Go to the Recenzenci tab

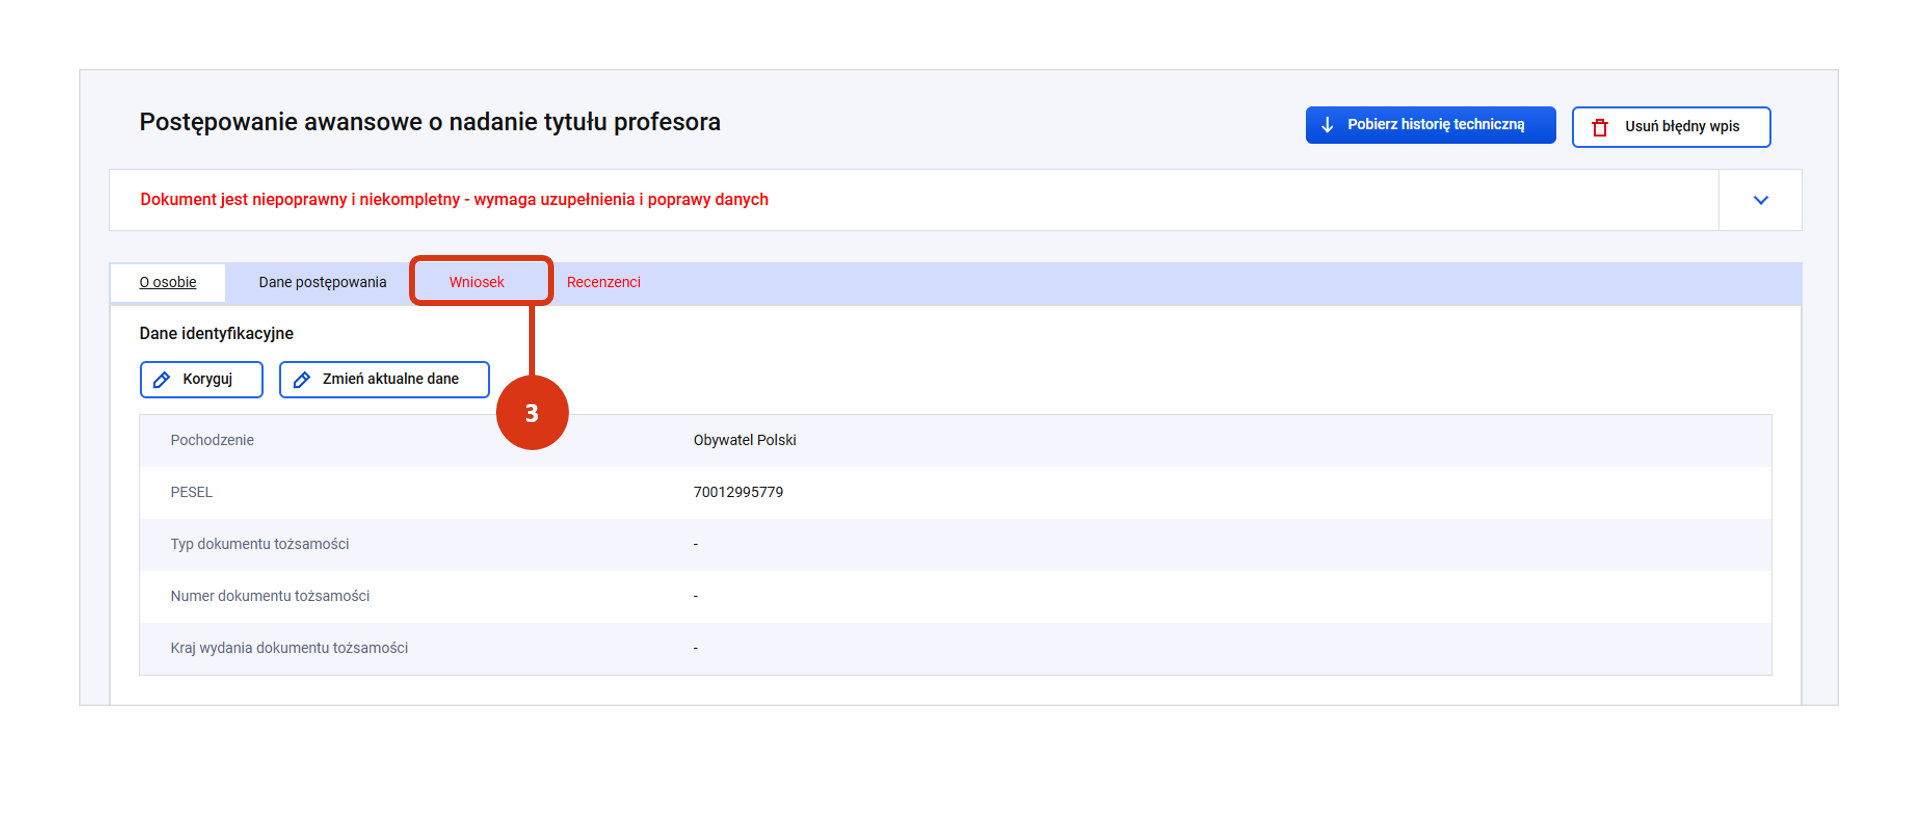(x=603, y=283)
